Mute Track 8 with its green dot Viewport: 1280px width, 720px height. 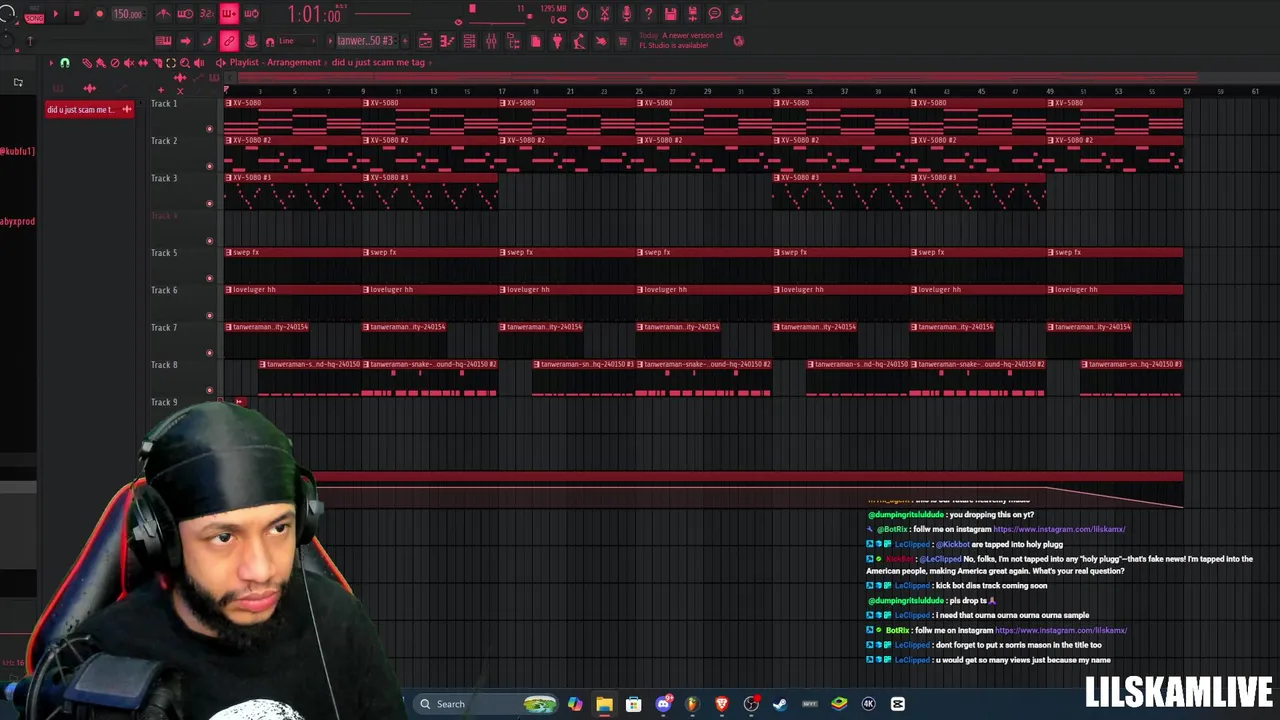click(209, 390)
